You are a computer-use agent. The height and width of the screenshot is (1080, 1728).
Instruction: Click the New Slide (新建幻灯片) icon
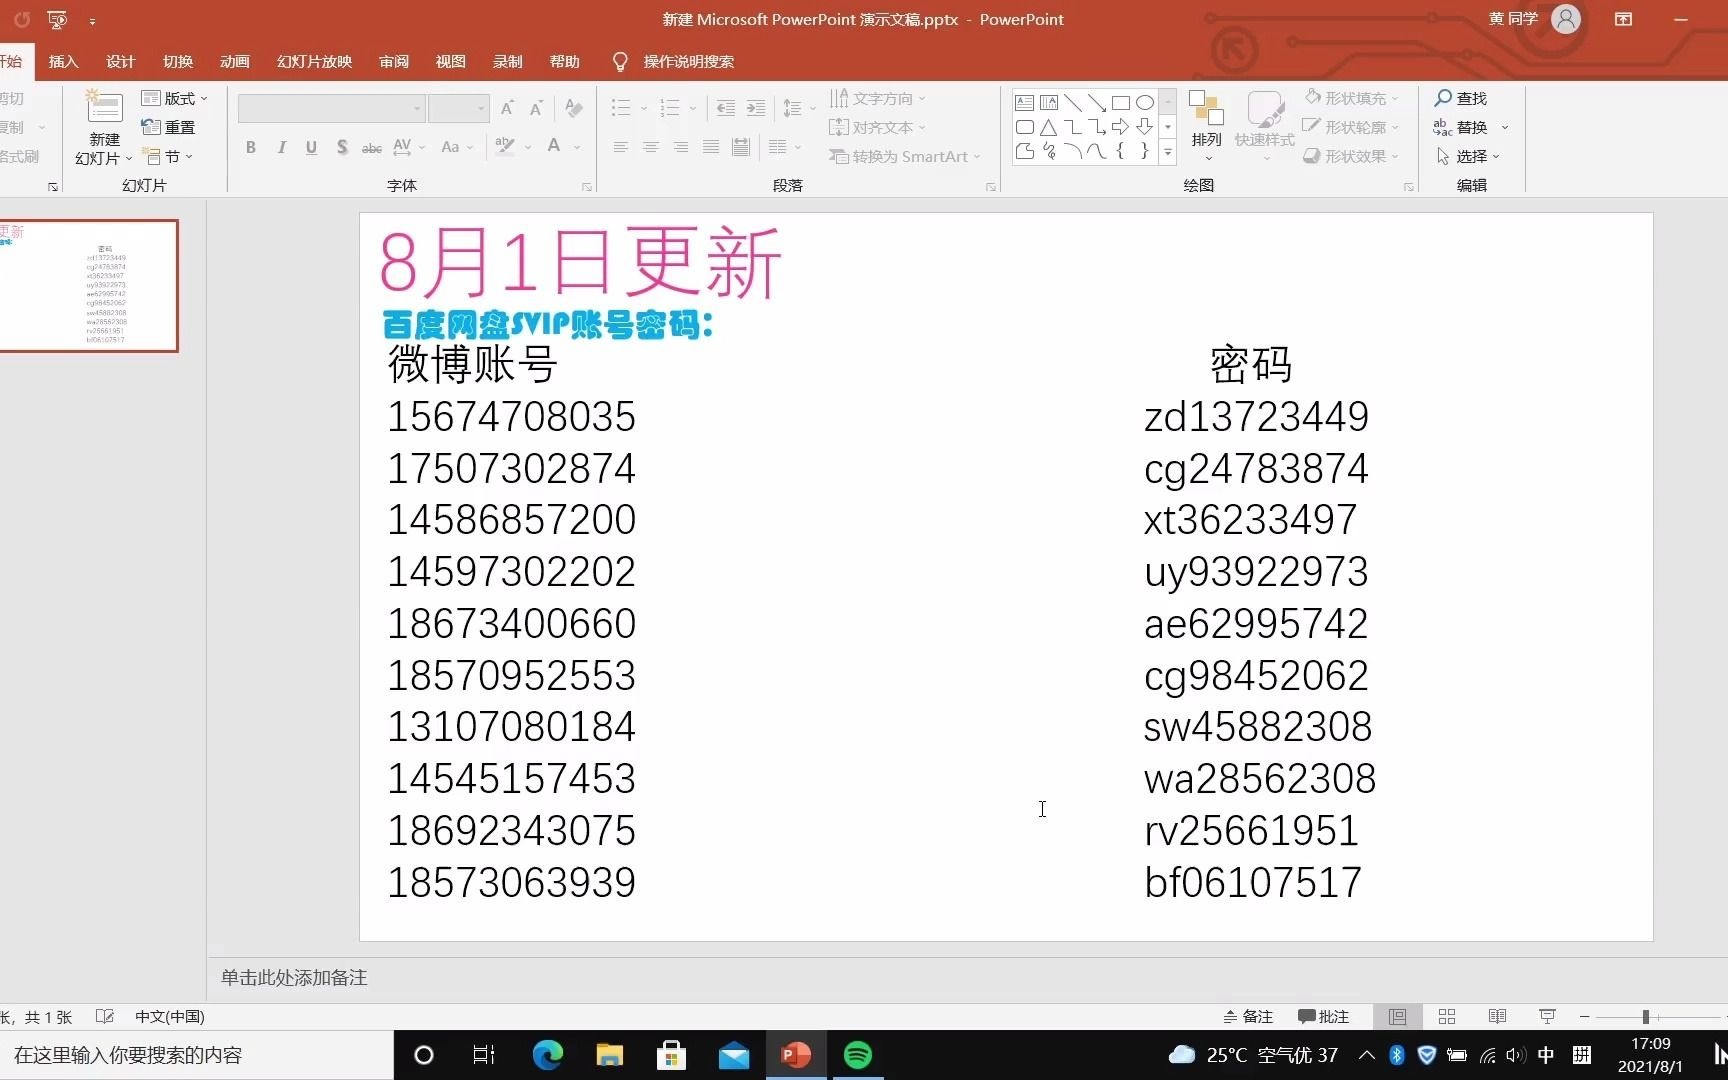pyautogui.click(x=104, y=108)
